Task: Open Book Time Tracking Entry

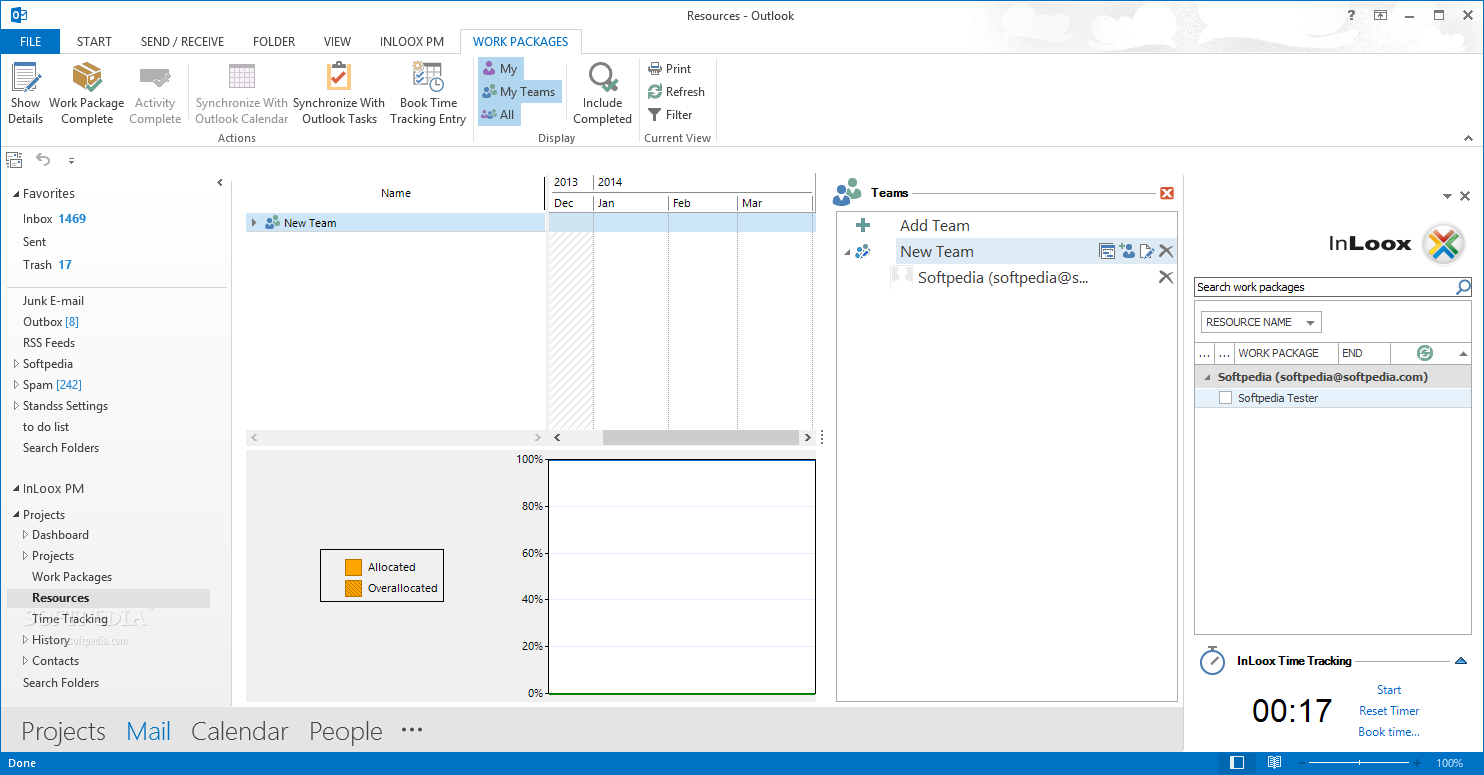Action: coord(428,93)
